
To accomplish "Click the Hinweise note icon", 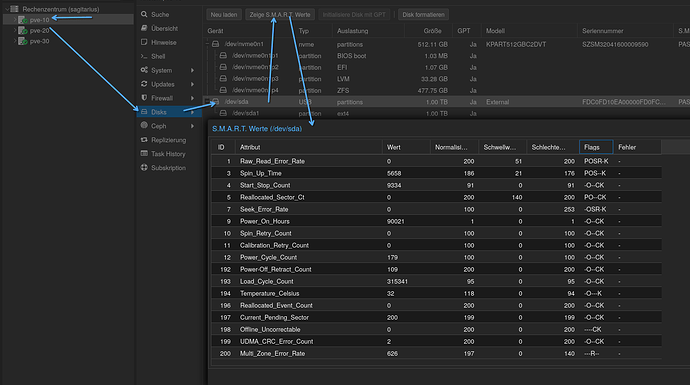I will click(x=144, y=42).
